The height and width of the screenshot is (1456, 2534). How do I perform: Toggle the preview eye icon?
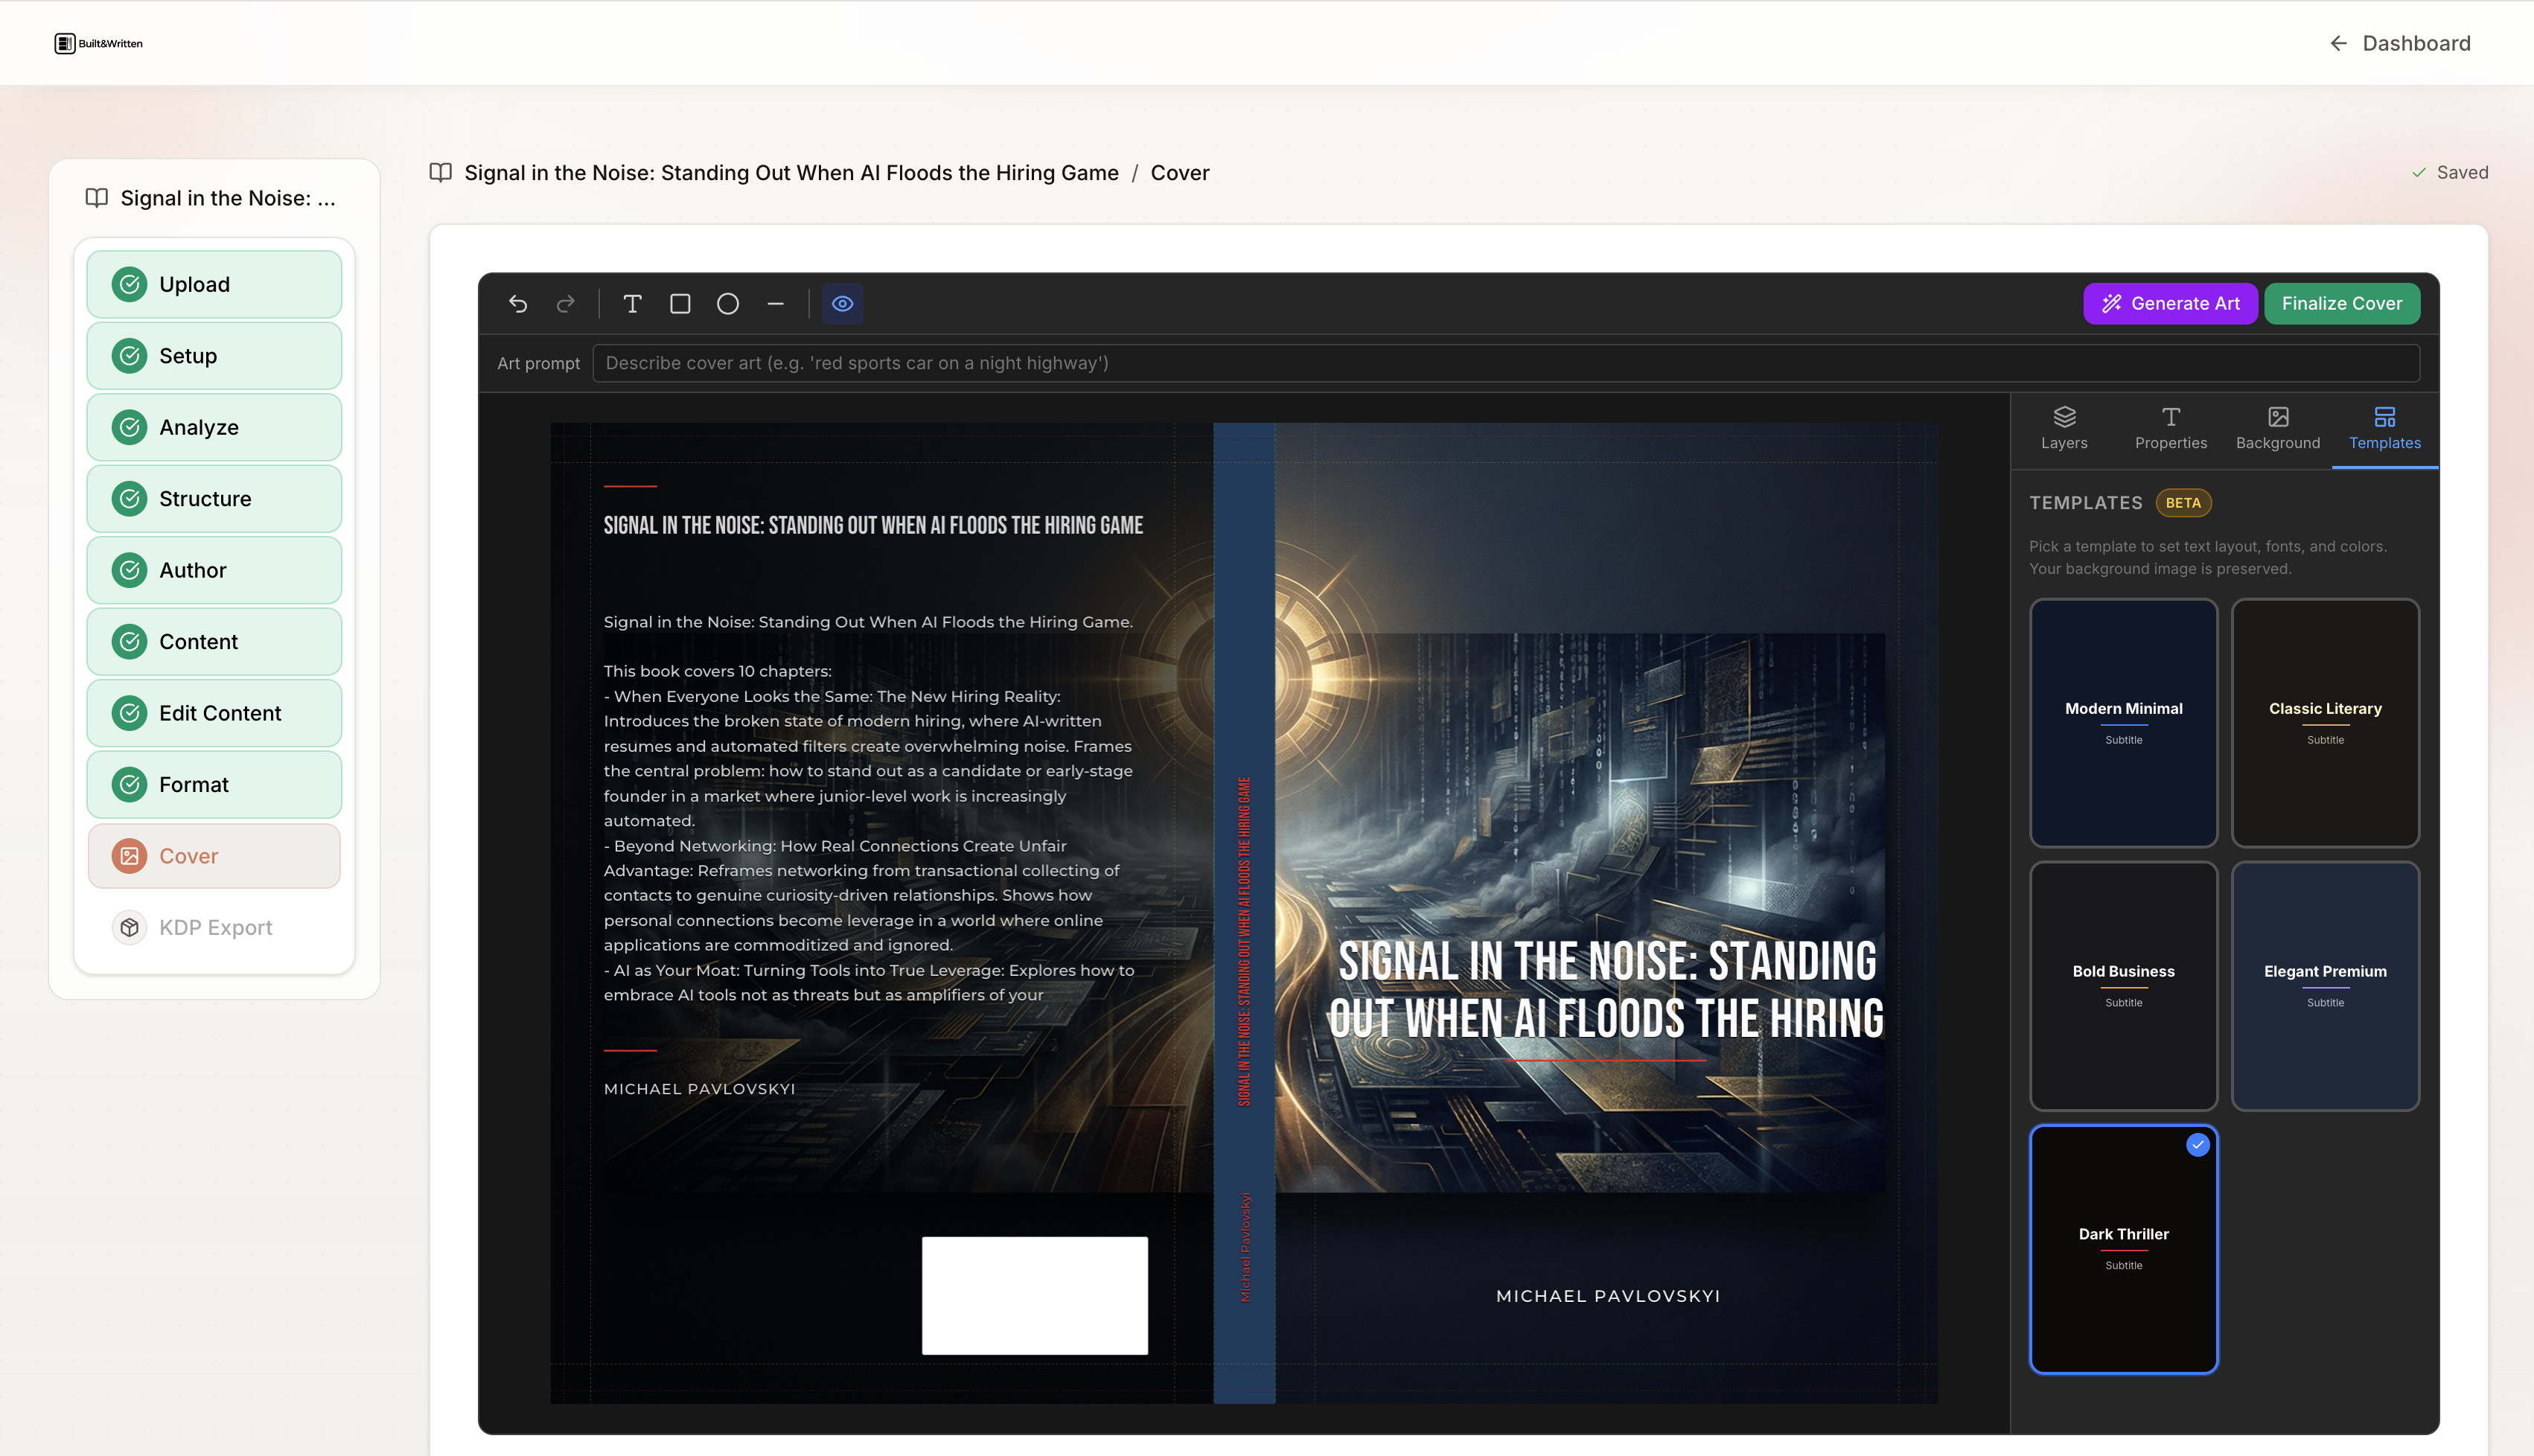pyautogui.click(x=842, y=303)
